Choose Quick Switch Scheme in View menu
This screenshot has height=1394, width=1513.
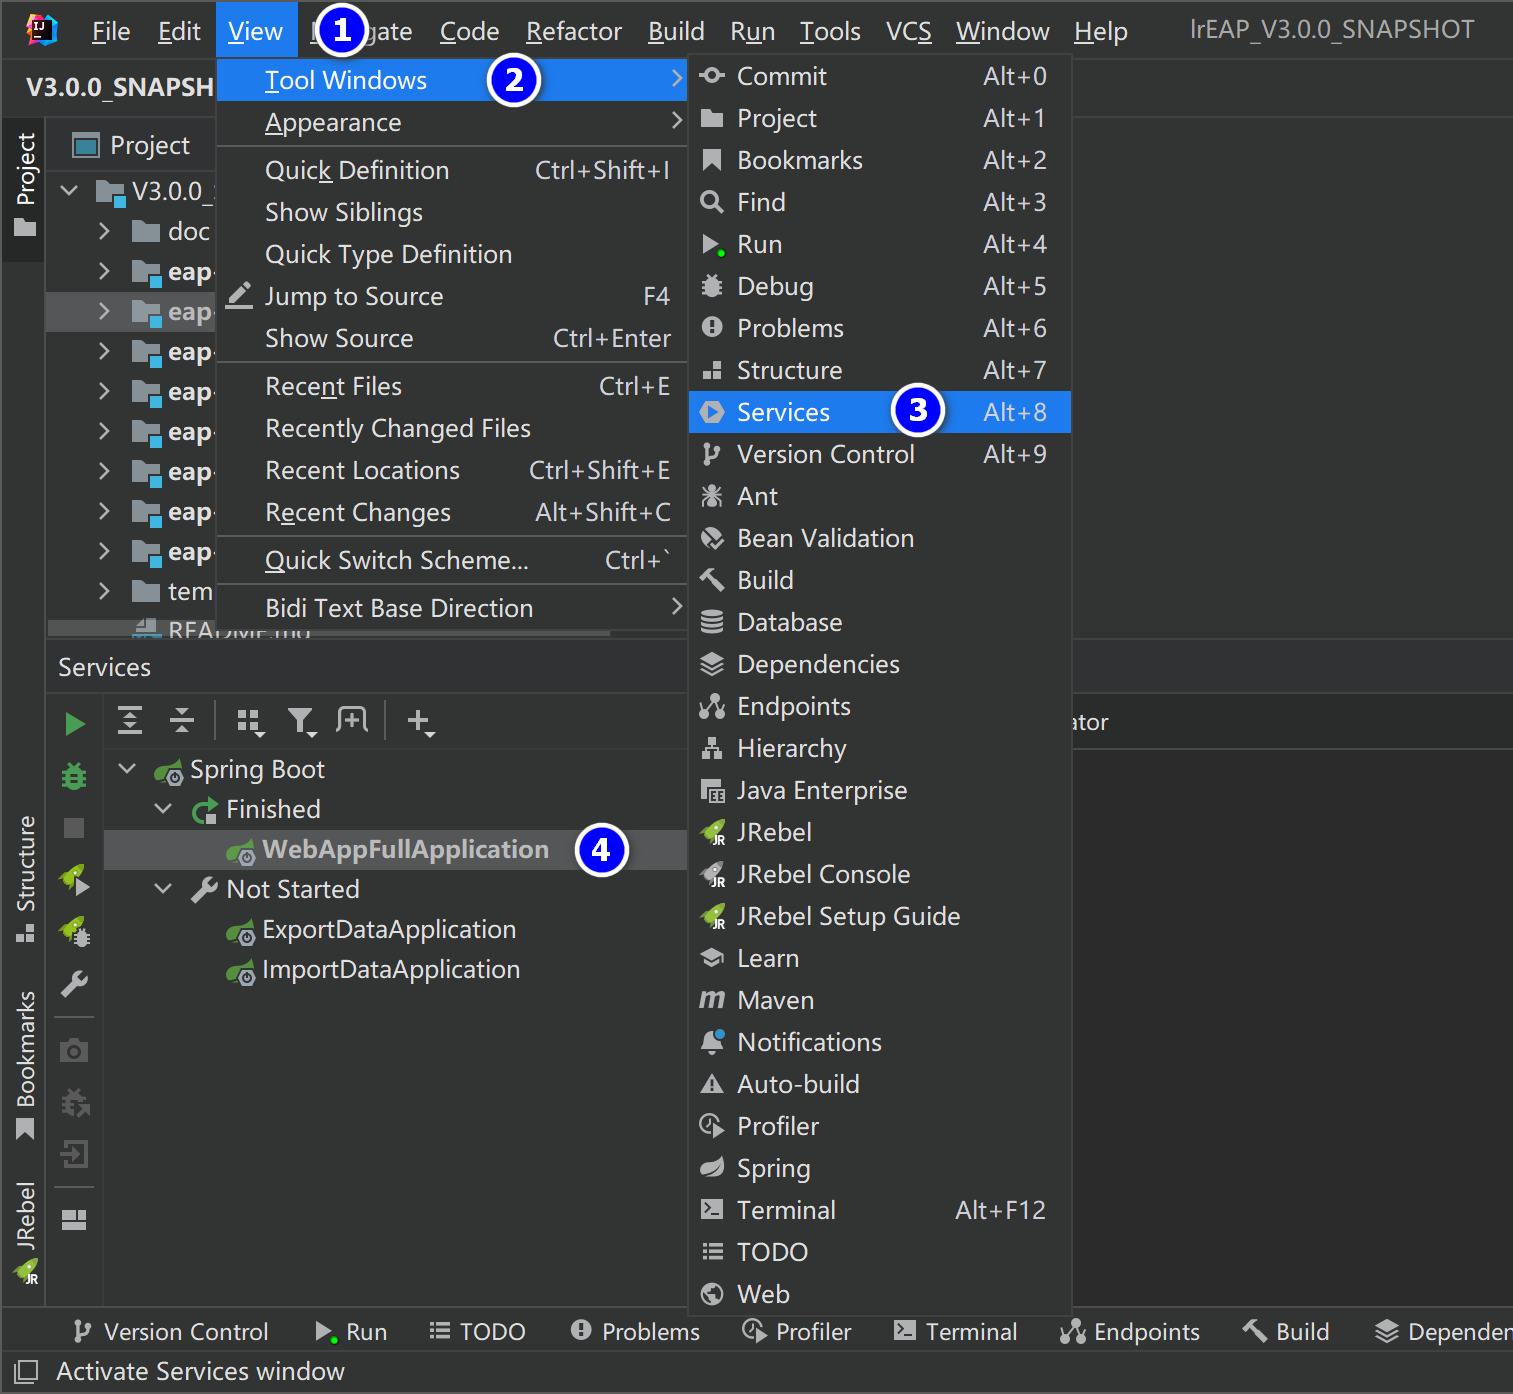tap(452, 560)
